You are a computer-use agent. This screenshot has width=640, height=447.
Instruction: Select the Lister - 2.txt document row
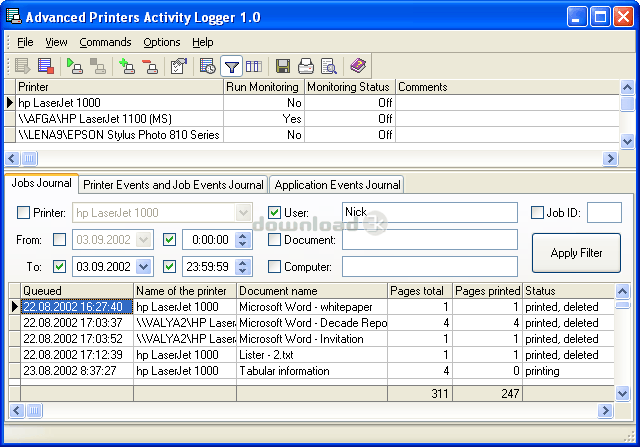pyautogui.click(x=312, y=355)
